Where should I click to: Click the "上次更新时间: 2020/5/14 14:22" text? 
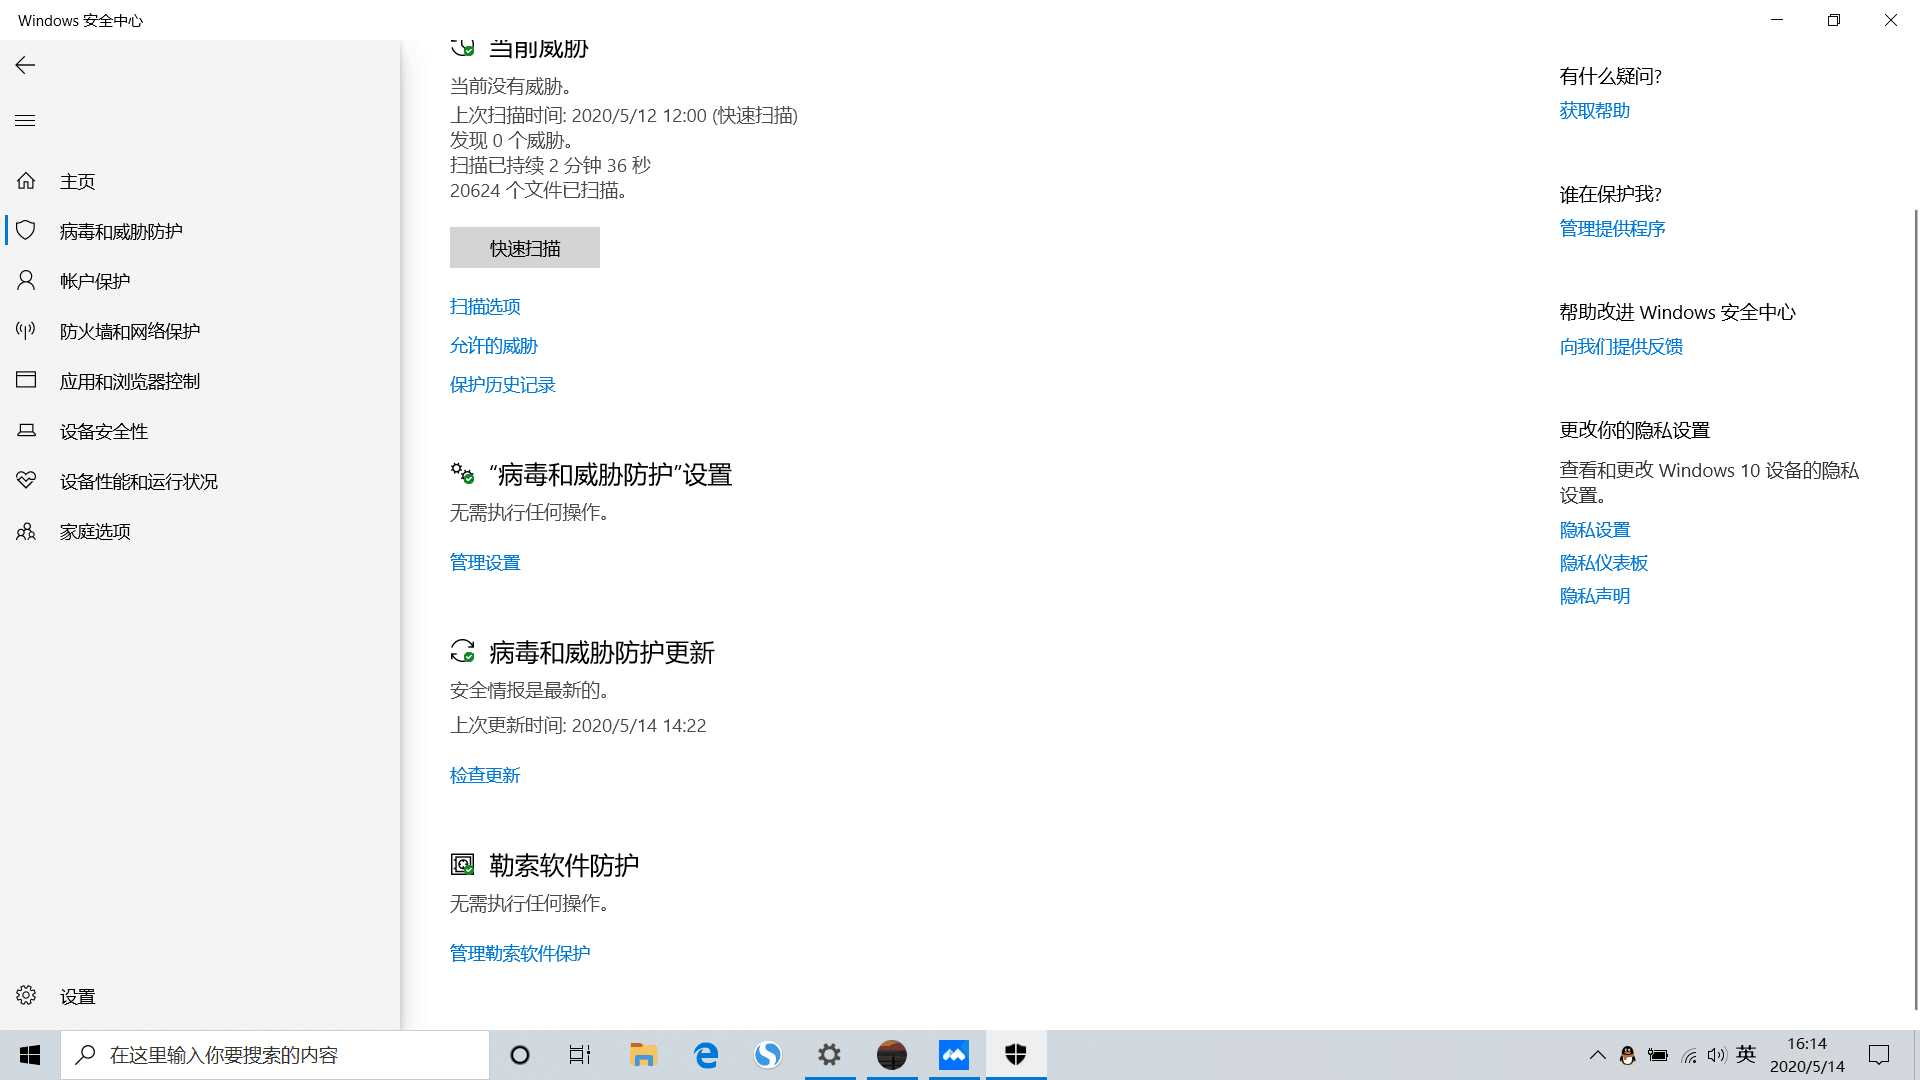578,725
